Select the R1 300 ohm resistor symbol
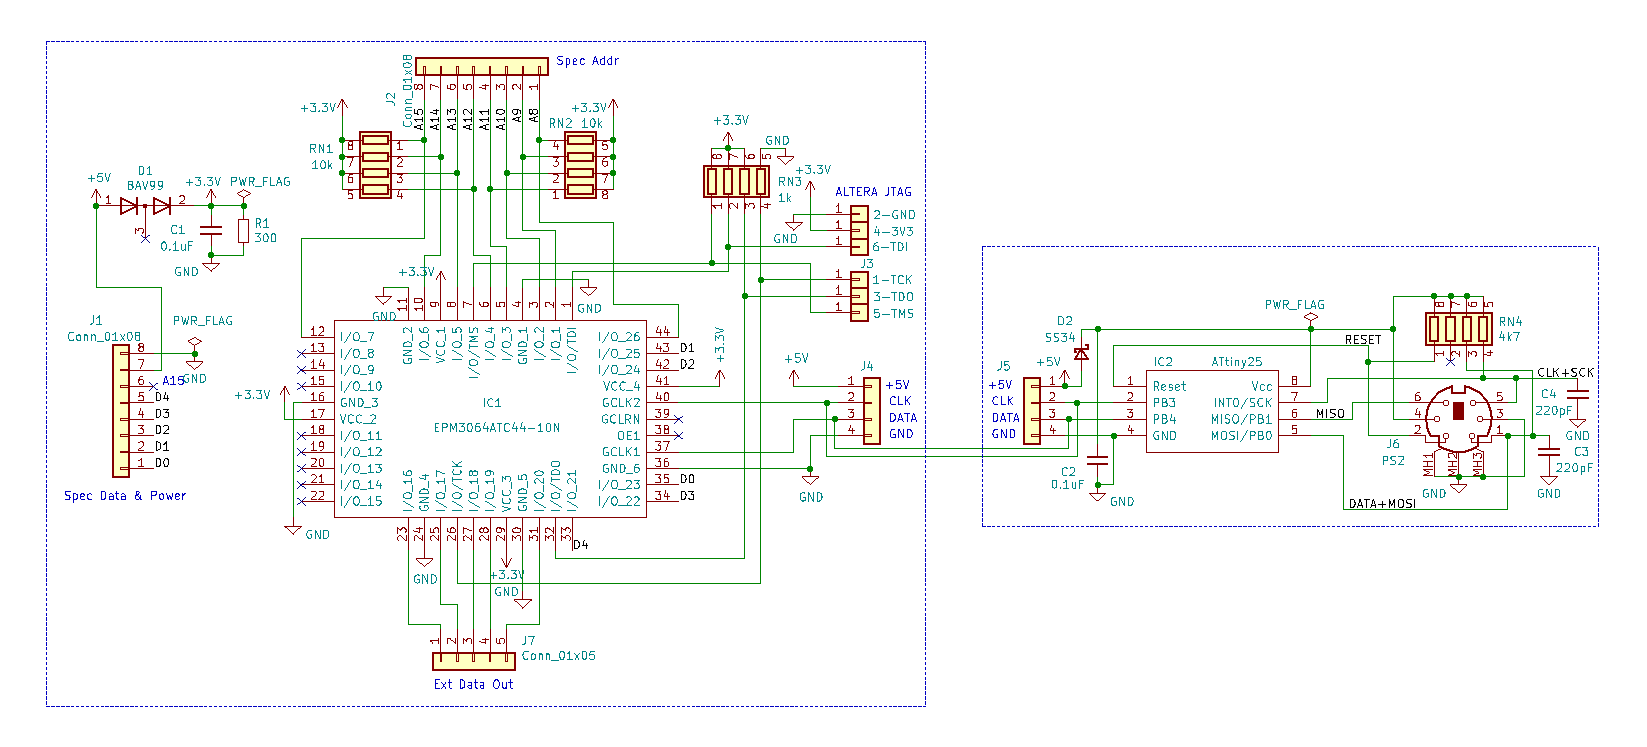 pos(243,231)
